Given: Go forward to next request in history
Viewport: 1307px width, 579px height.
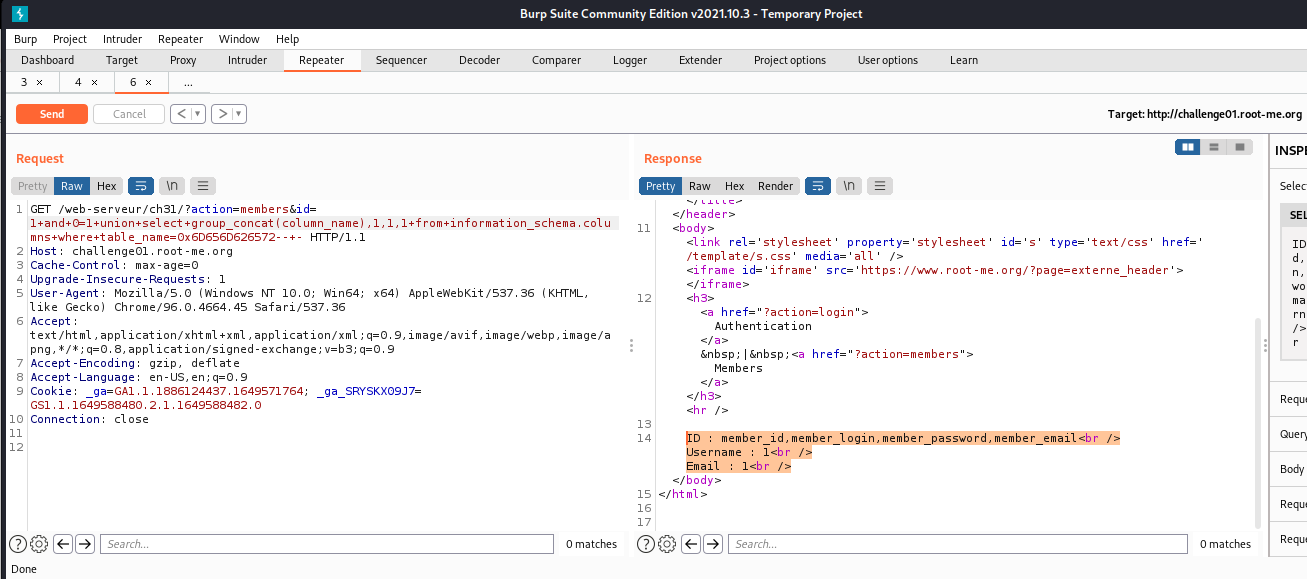Looking at the screenshot, I should [223, 114].
